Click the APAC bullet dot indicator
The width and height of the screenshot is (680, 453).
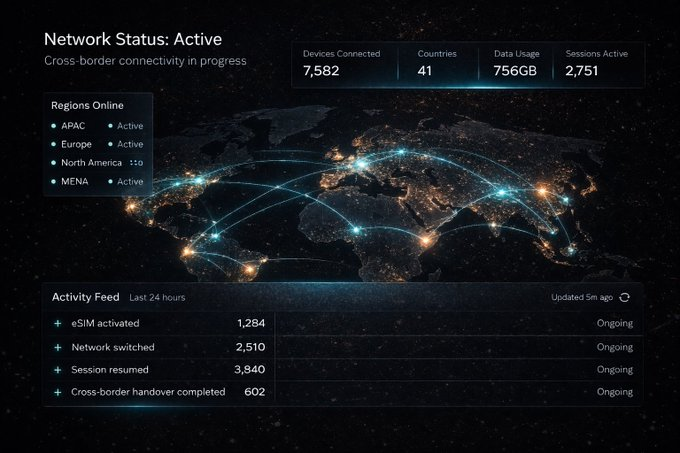[x=53, y=126]
